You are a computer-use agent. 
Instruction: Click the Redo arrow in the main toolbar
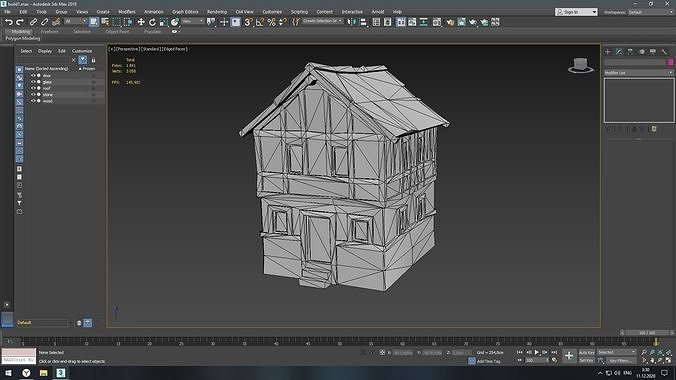click(x=20, y=22)
